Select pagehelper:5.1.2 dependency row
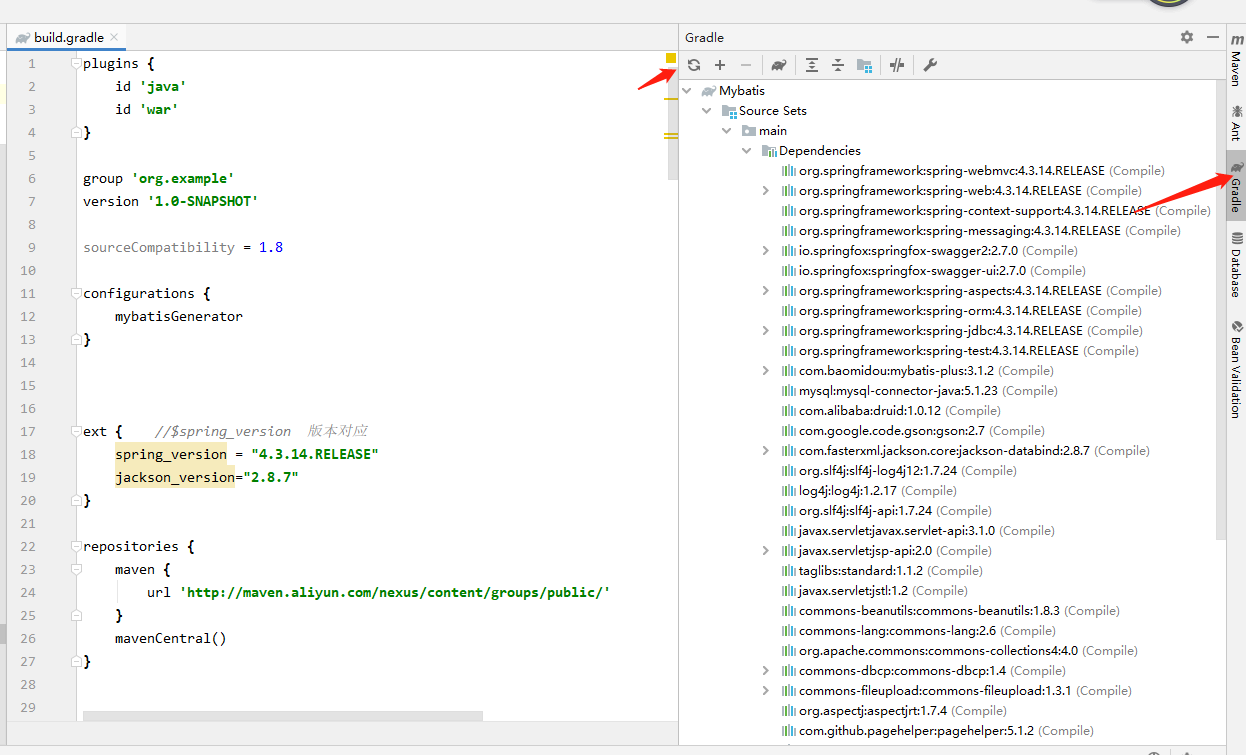 click(937, 731)
